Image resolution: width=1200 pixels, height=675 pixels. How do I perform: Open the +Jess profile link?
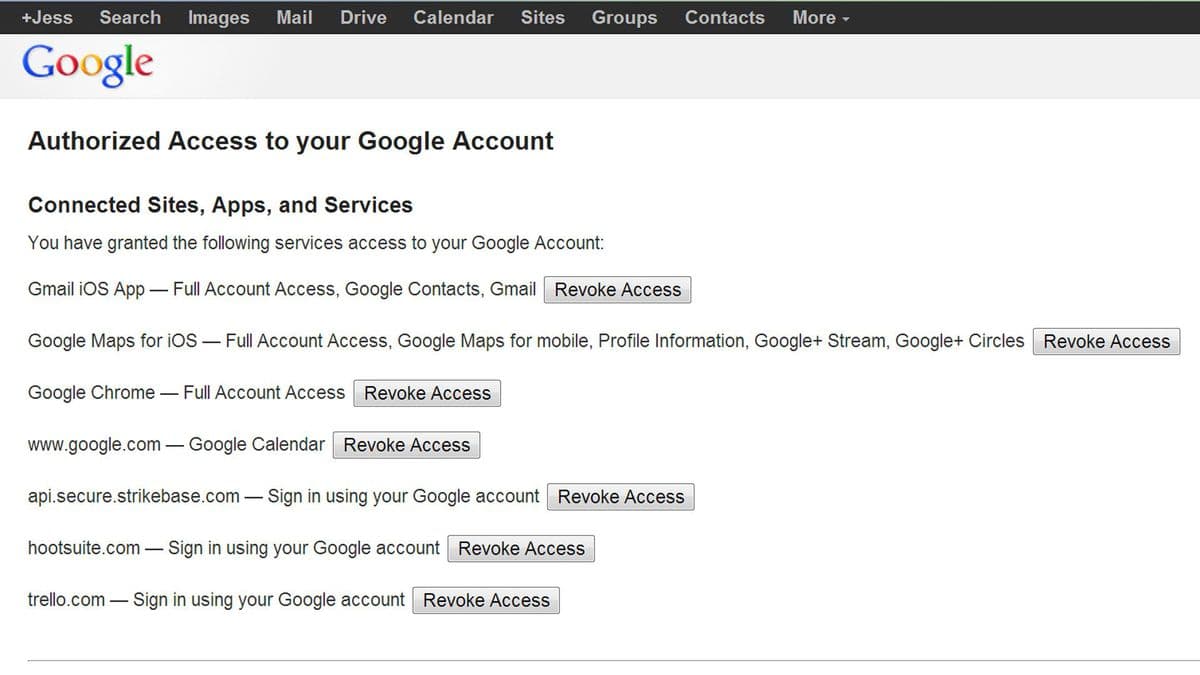pos(47,17)
